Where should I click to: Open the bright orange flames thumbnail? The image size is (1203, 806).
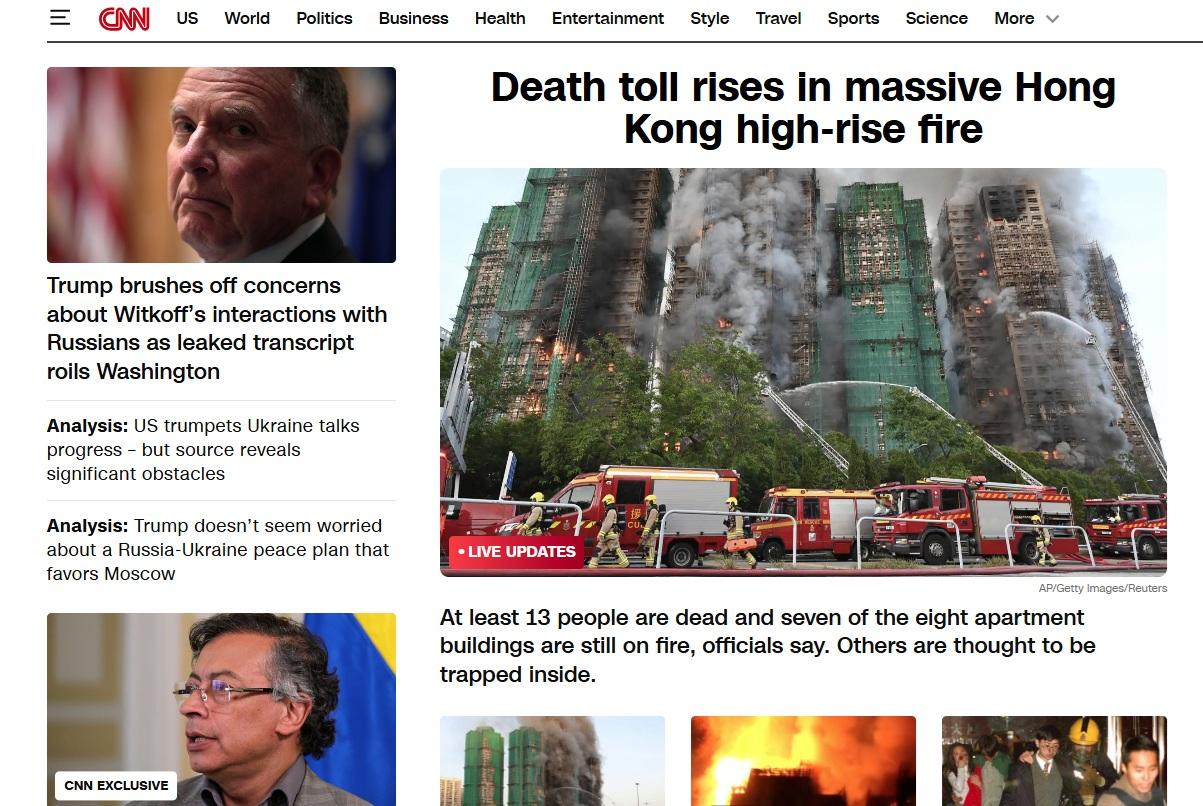[803, 761]
